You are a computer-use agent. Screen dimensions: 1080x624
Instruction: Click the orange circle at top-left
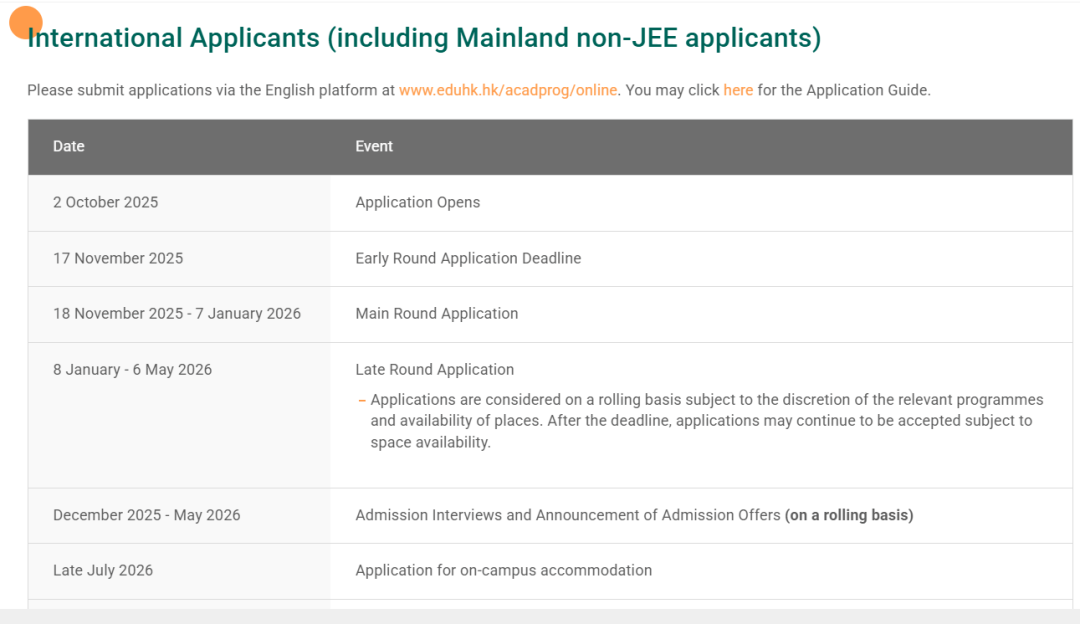[26, 22]
